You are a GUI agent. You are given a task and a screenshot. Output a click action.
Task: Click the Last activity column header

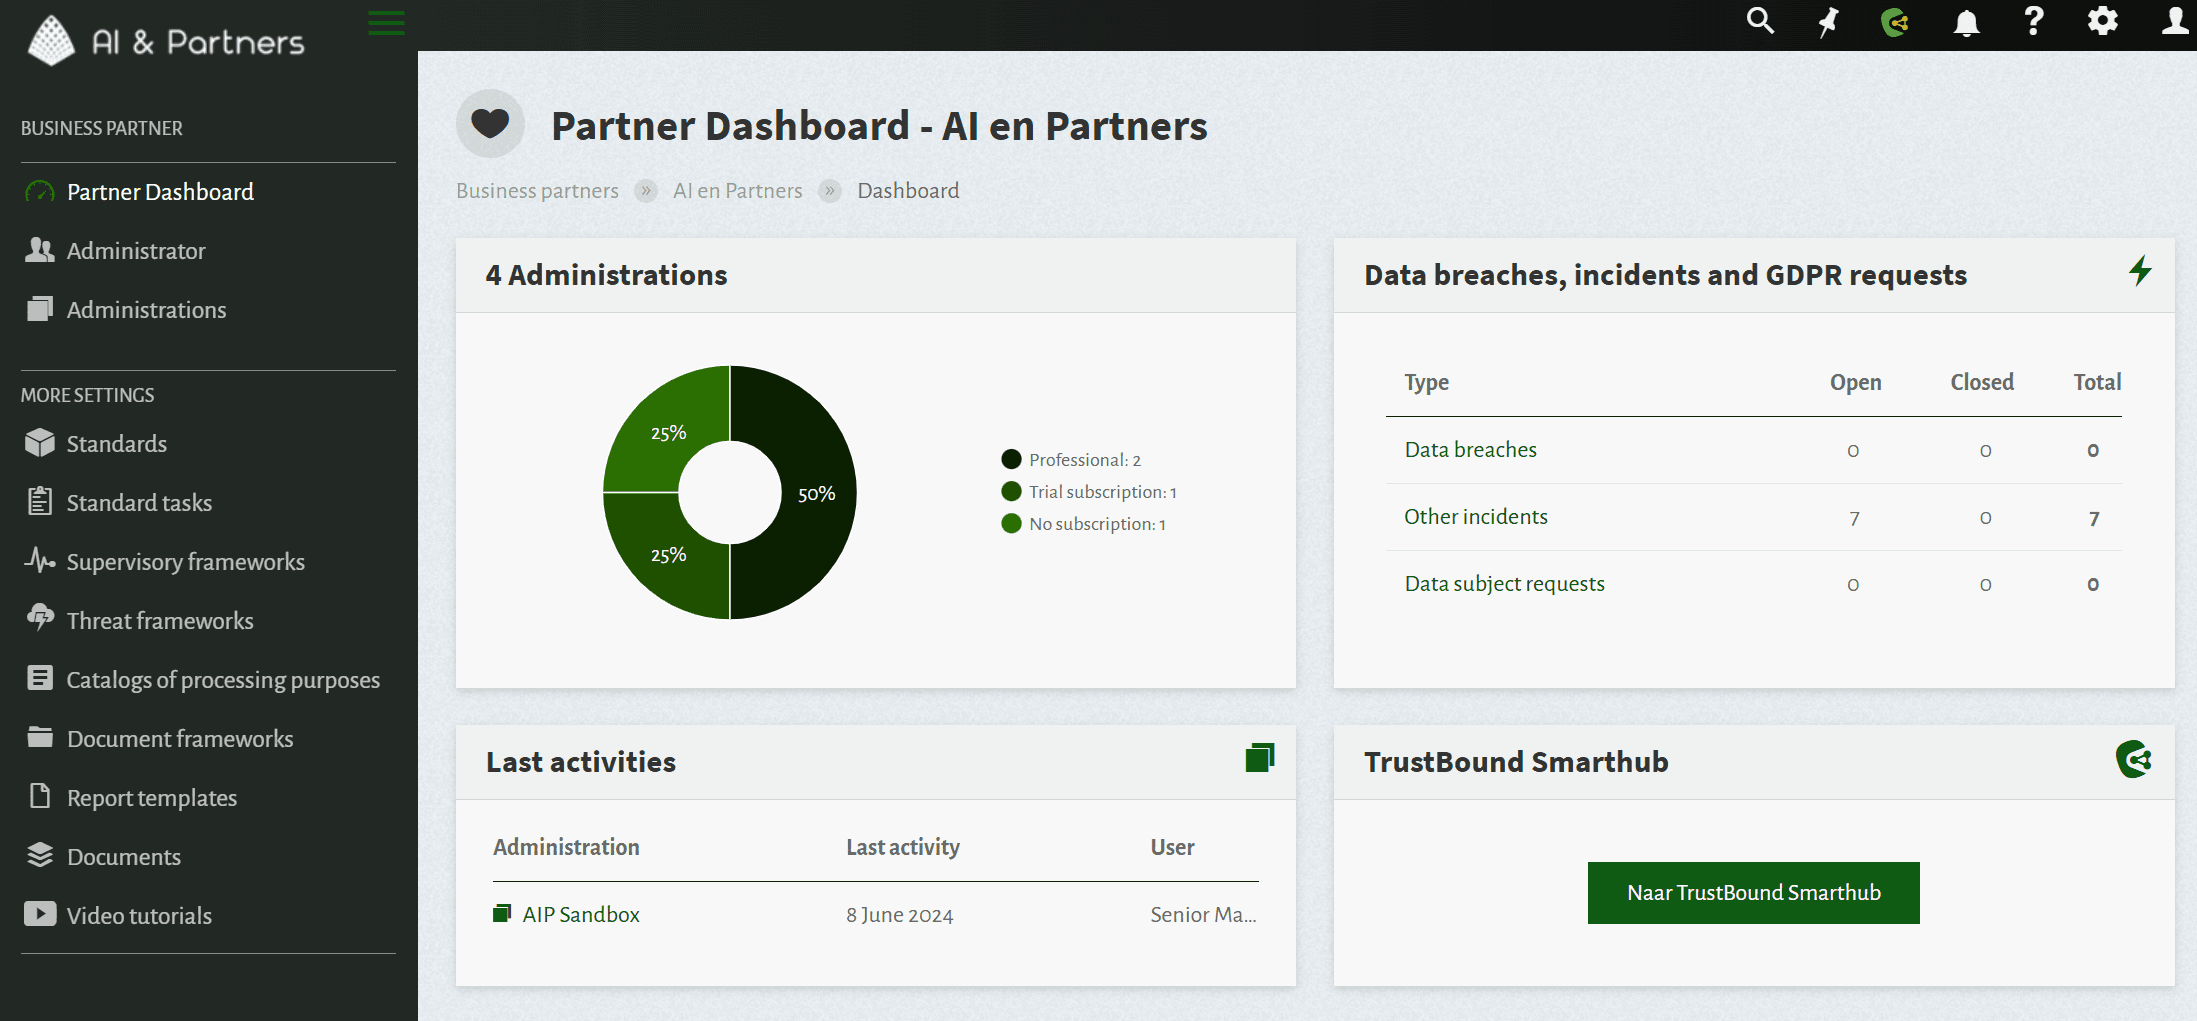pos(903,847)
